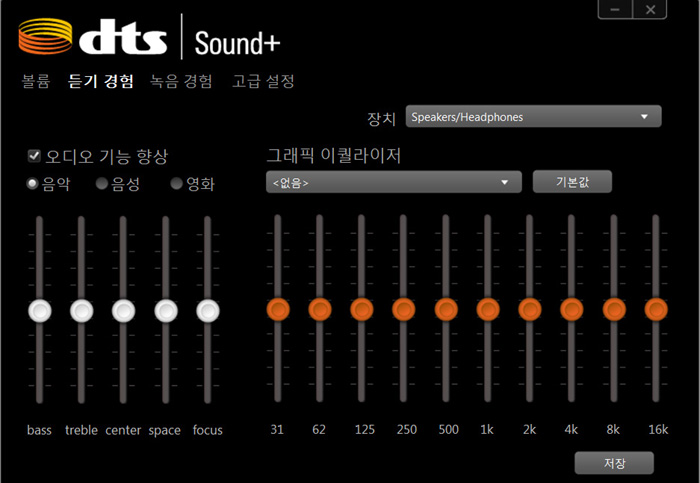Screen dimensions: 700x483
Task: Click the center slider knob
Action: click(x=124, y=311)
